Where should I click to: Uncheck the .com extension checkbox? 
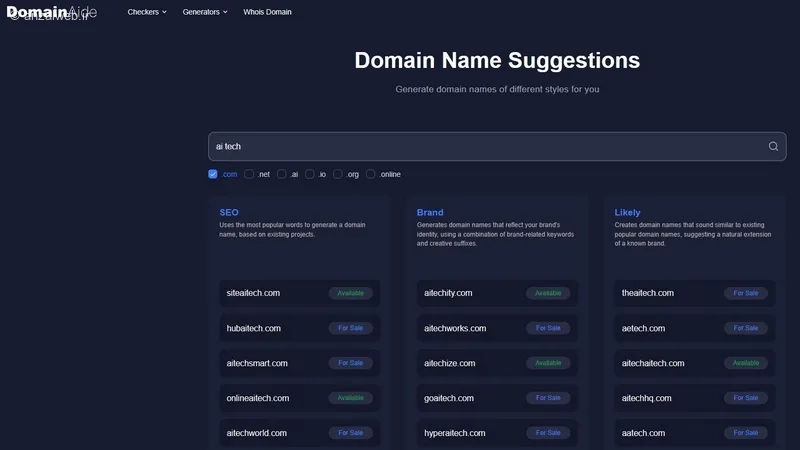point(213,174)
